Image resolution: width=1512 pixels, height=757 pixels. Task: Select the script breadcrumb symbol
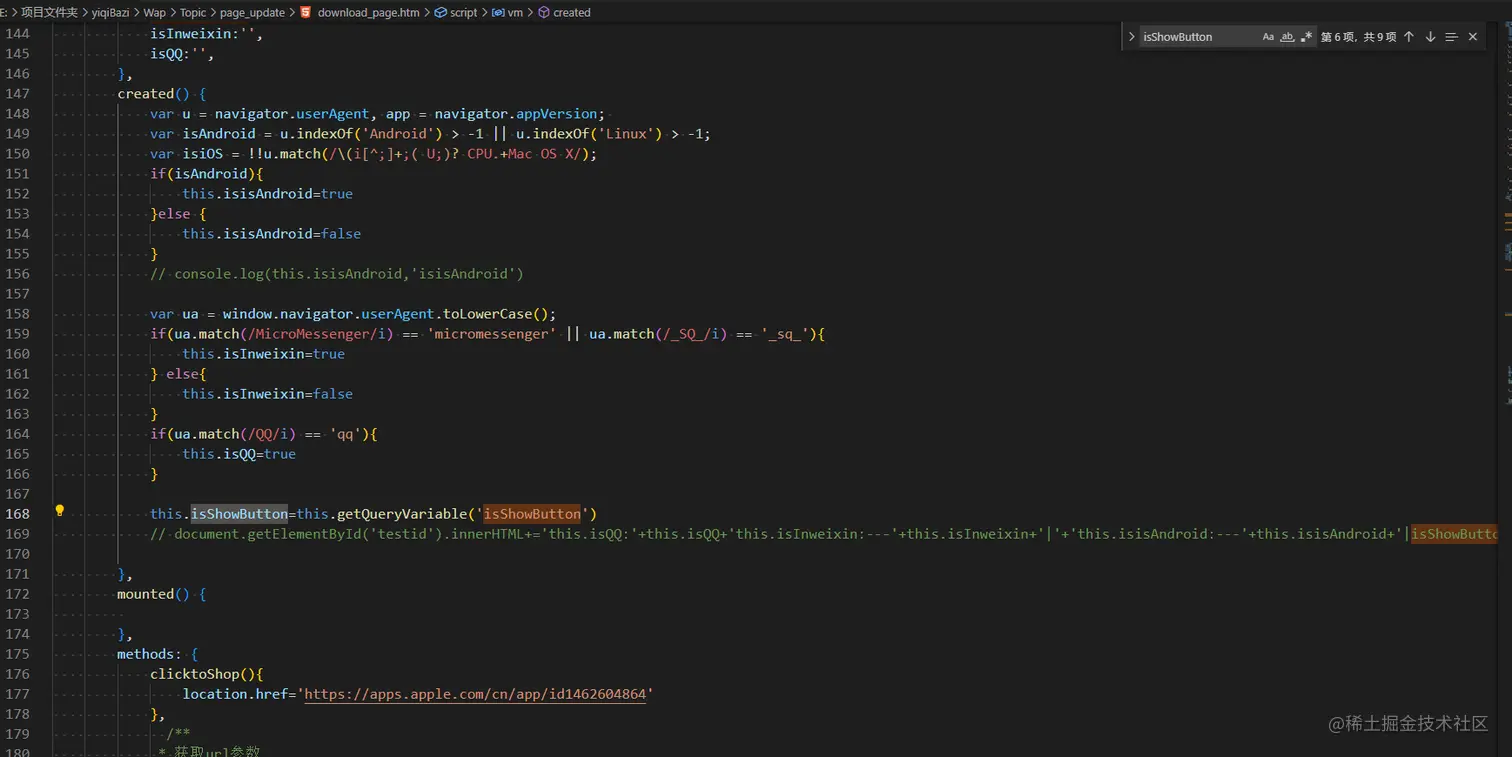pos(463,13)
